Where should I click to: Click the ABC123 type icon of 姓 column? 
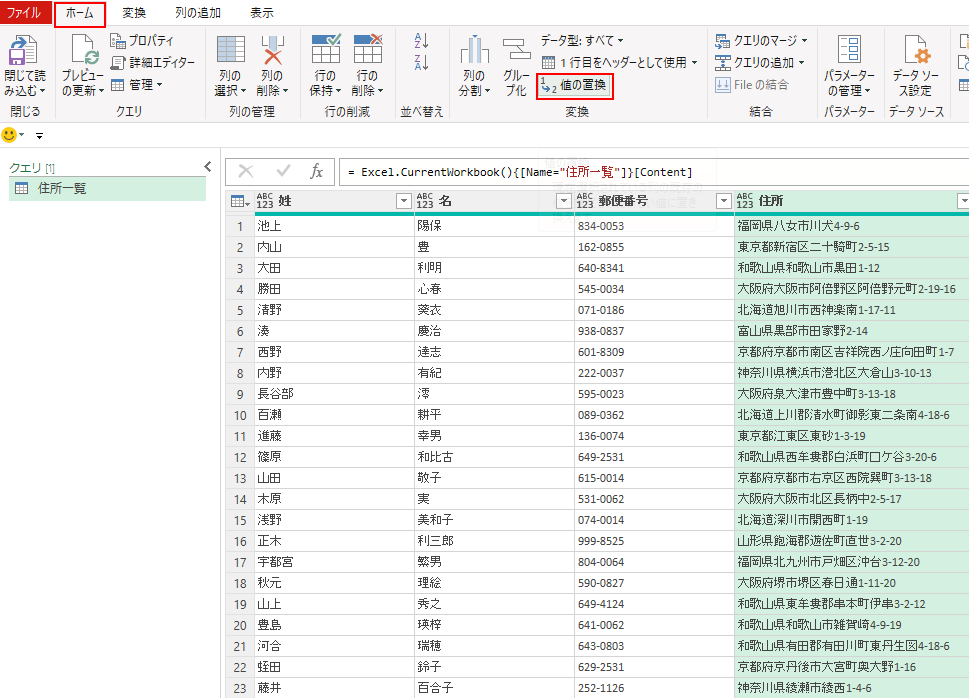pos(264,201)
